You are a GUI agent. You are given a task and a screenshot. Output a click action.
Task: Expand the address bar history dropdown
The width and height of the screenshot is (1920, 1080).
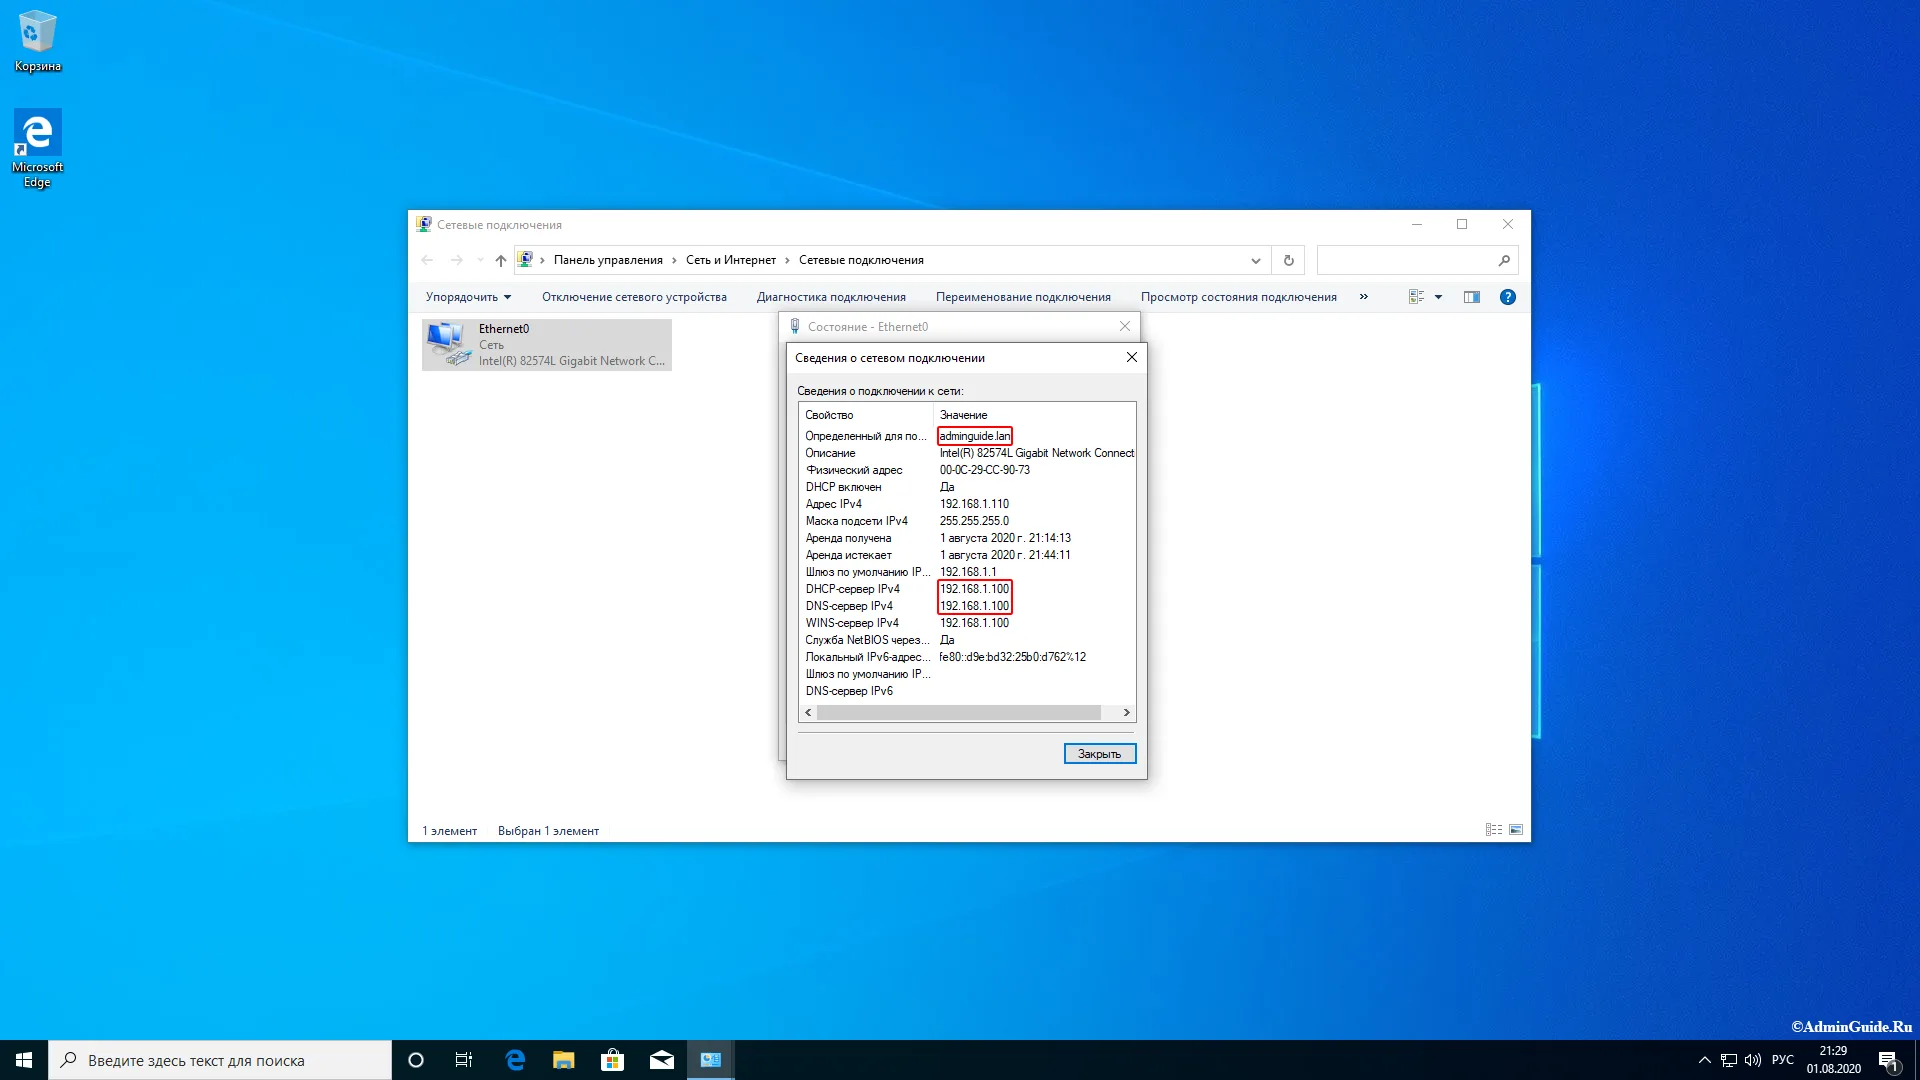coord(1255,260)
